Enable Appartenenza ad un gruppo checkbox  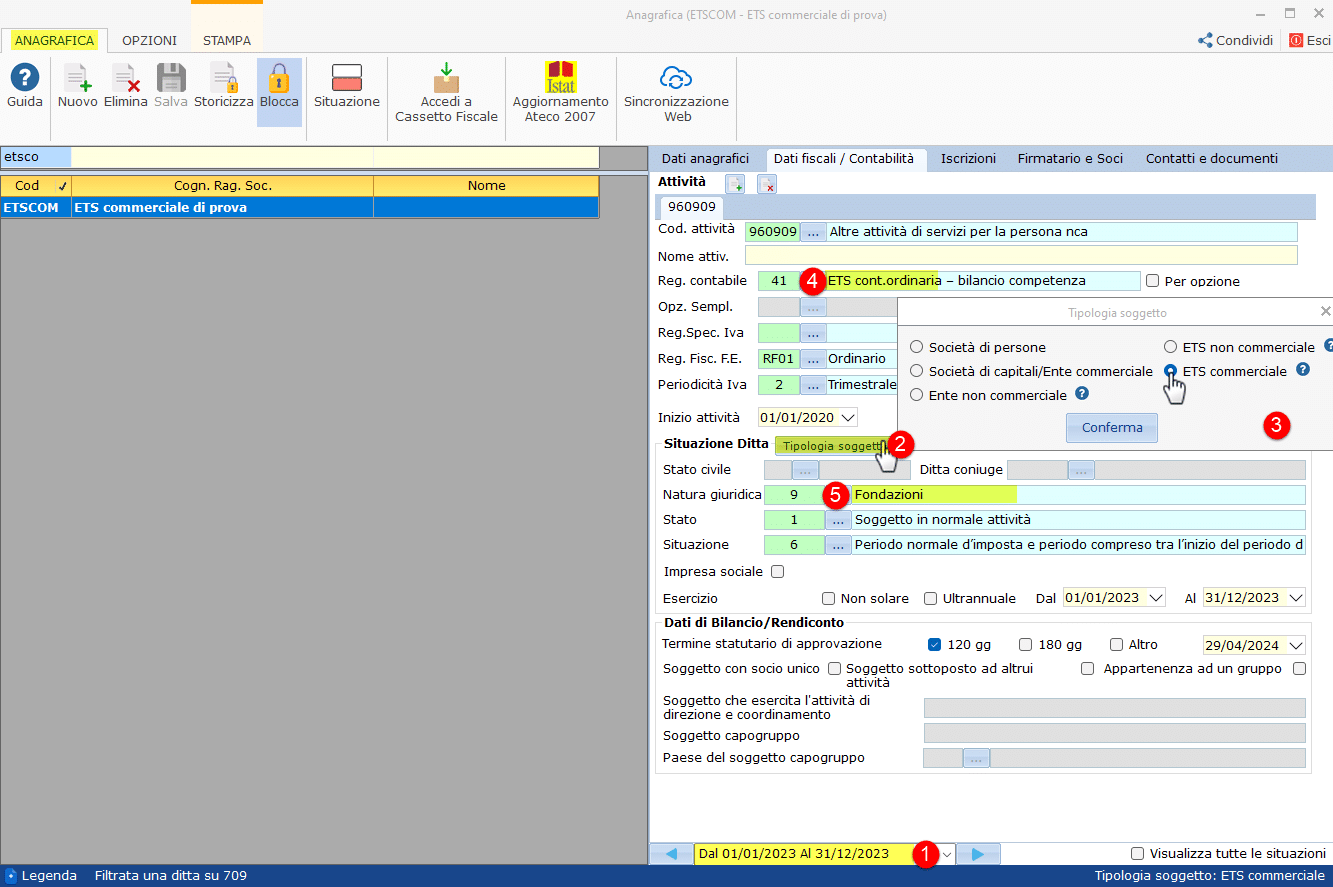(x=1299, y=668)
